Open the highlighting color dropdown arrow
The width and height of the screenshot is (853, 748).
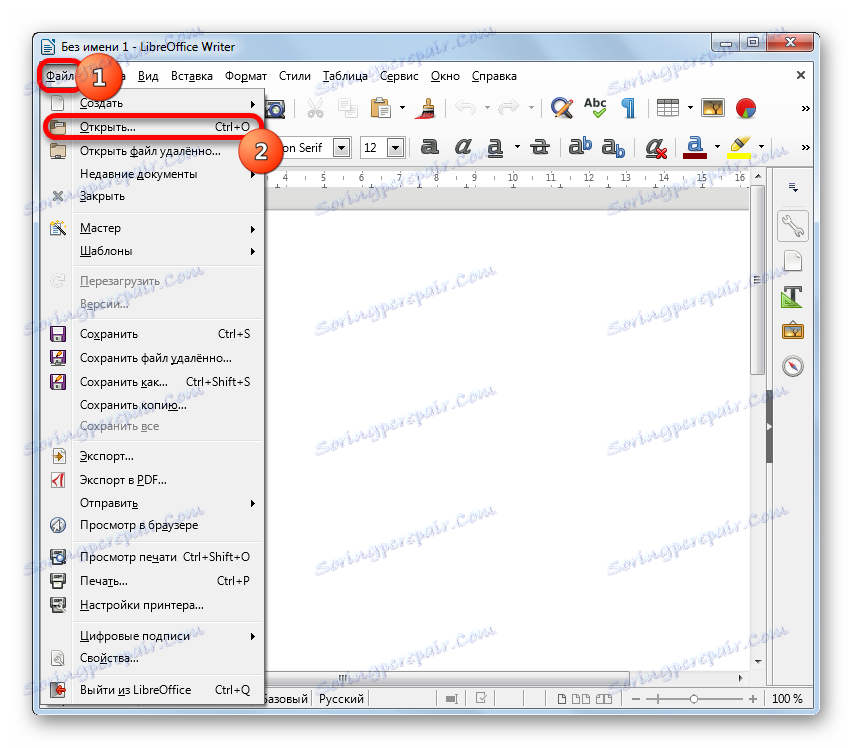[761, 147]
